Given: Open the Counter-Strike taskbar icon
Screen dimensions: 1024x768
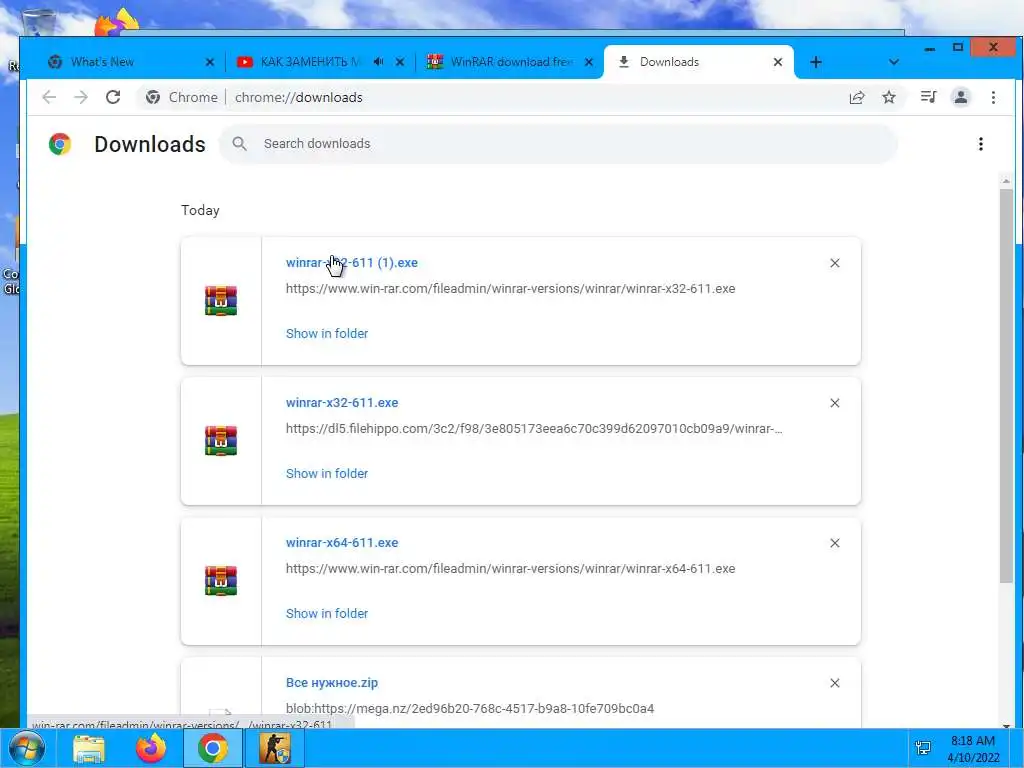Looking at the screenshot, I should point(274,748).
